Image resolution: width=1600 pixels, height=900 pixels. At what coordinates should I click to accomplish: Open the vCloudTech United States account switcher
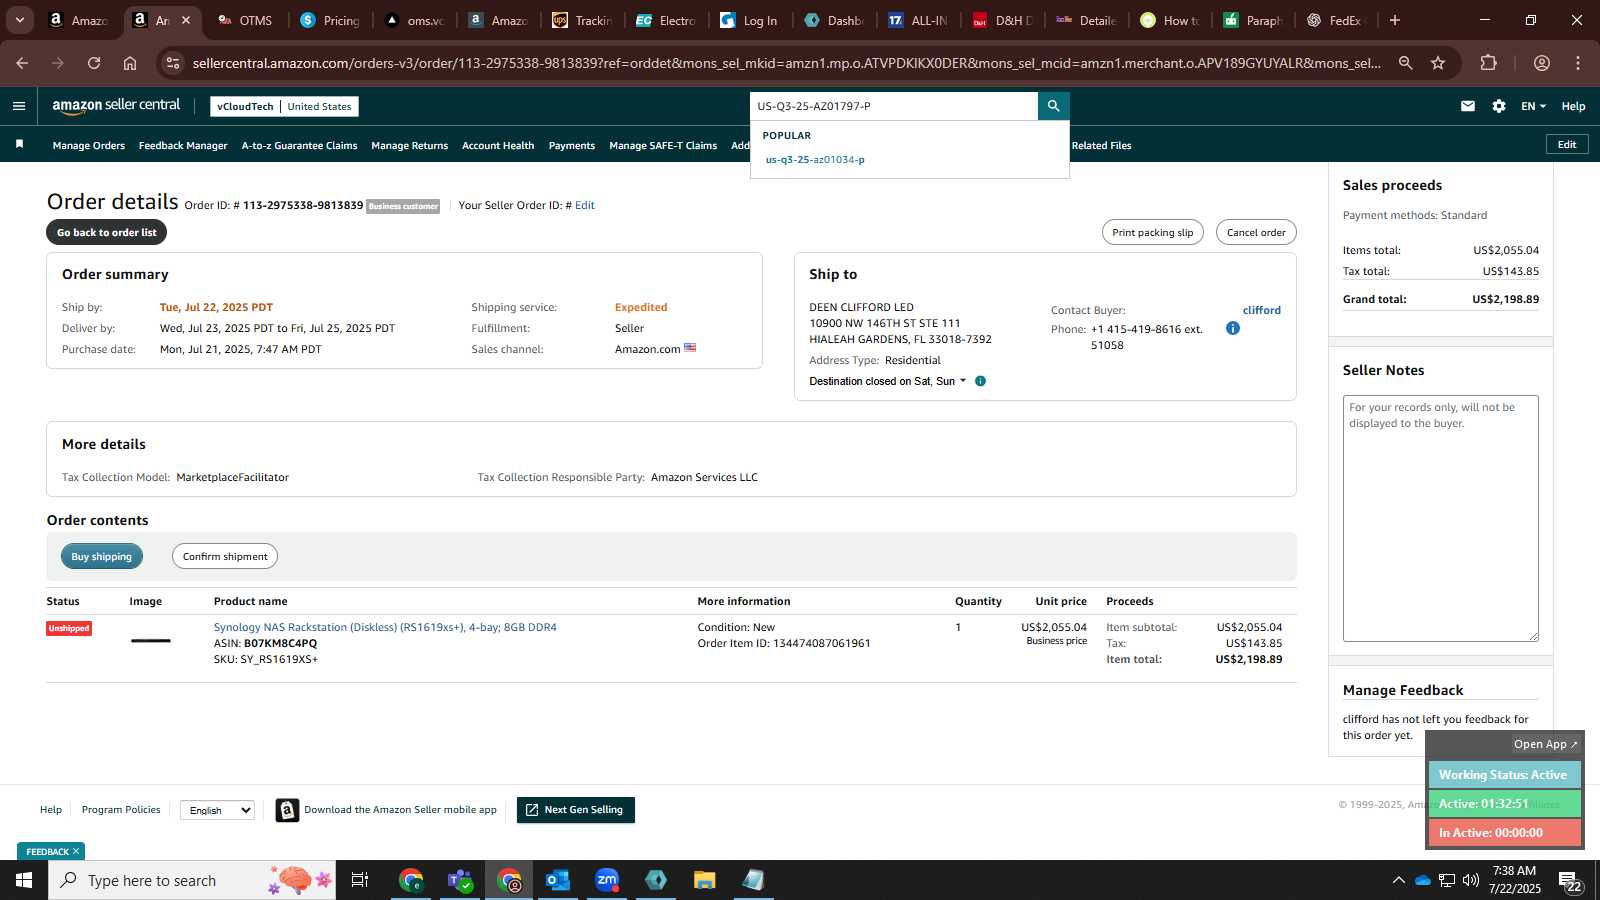[284, 106]
